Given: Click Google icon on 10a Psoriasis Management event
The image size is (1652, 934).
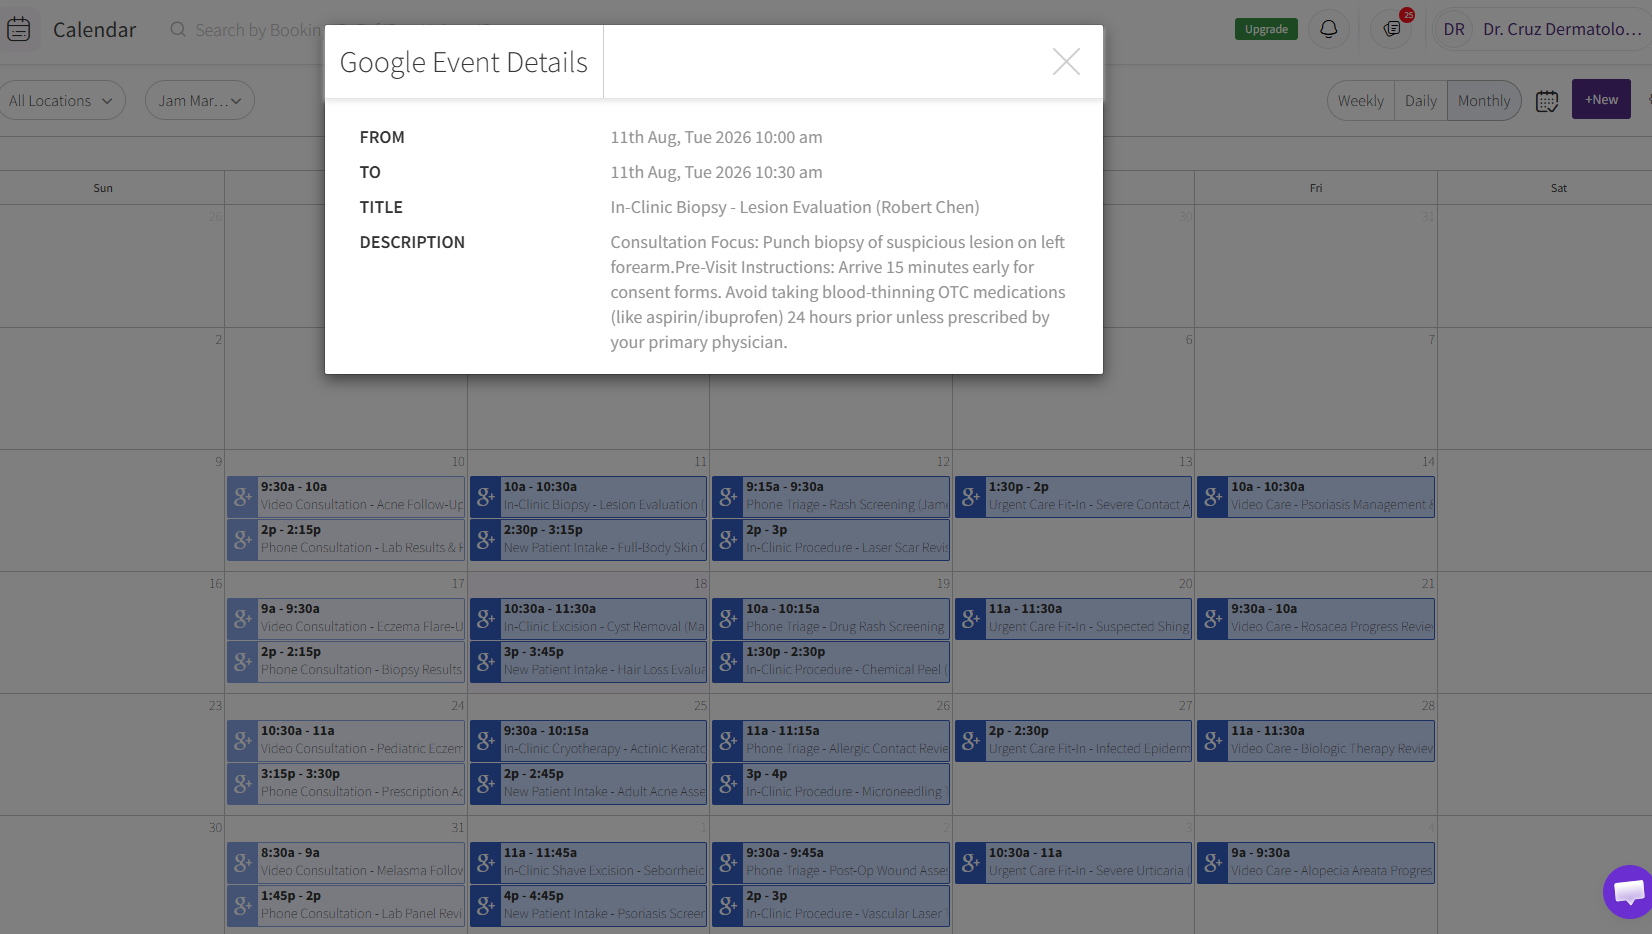Looking at the screenshot, I should pyautogui.click(x=1213, y=496).
